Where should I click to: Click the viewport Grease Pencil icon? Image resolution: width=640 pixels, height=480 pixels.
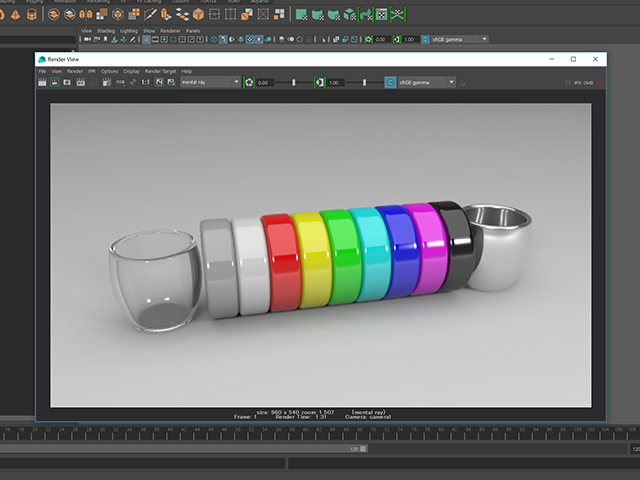[x=132, y=39]
